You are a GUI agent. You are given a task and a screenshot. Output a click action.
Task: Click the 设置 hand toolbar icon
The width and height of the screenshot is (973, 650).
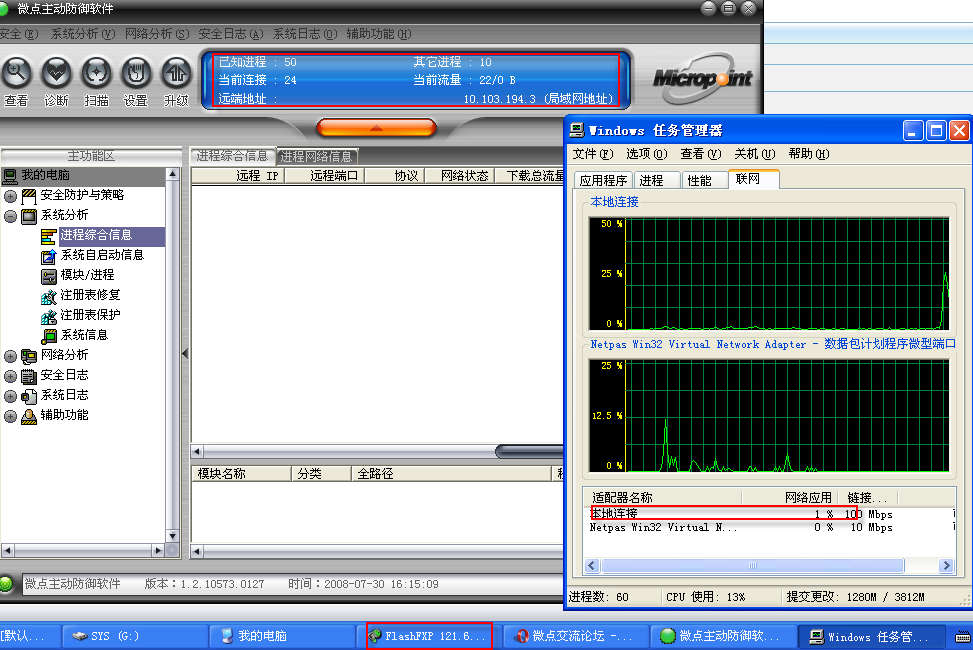[x=136, y=73]
